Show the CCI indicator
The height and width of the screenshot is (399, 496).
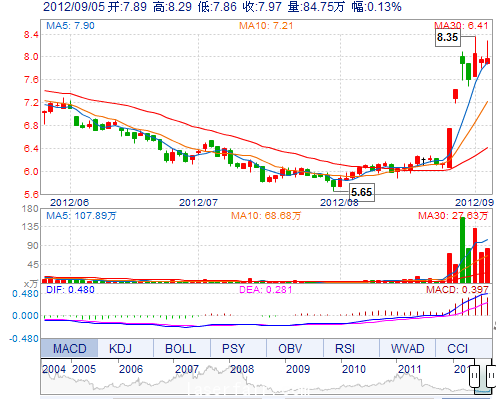(x=457, y=348)
